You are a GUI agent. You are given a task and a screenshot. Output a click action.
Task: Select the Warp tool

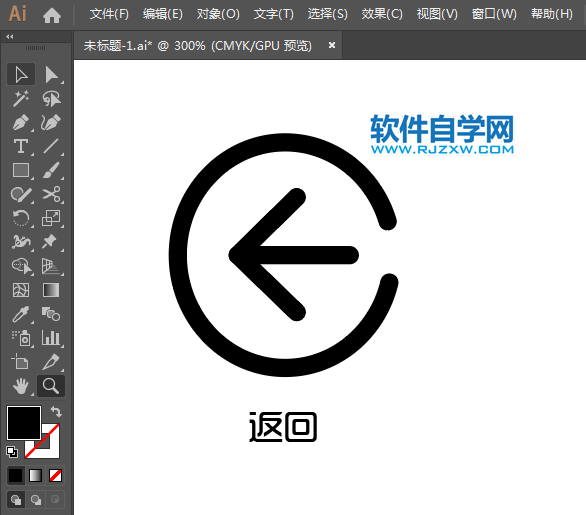click(21, 242)
